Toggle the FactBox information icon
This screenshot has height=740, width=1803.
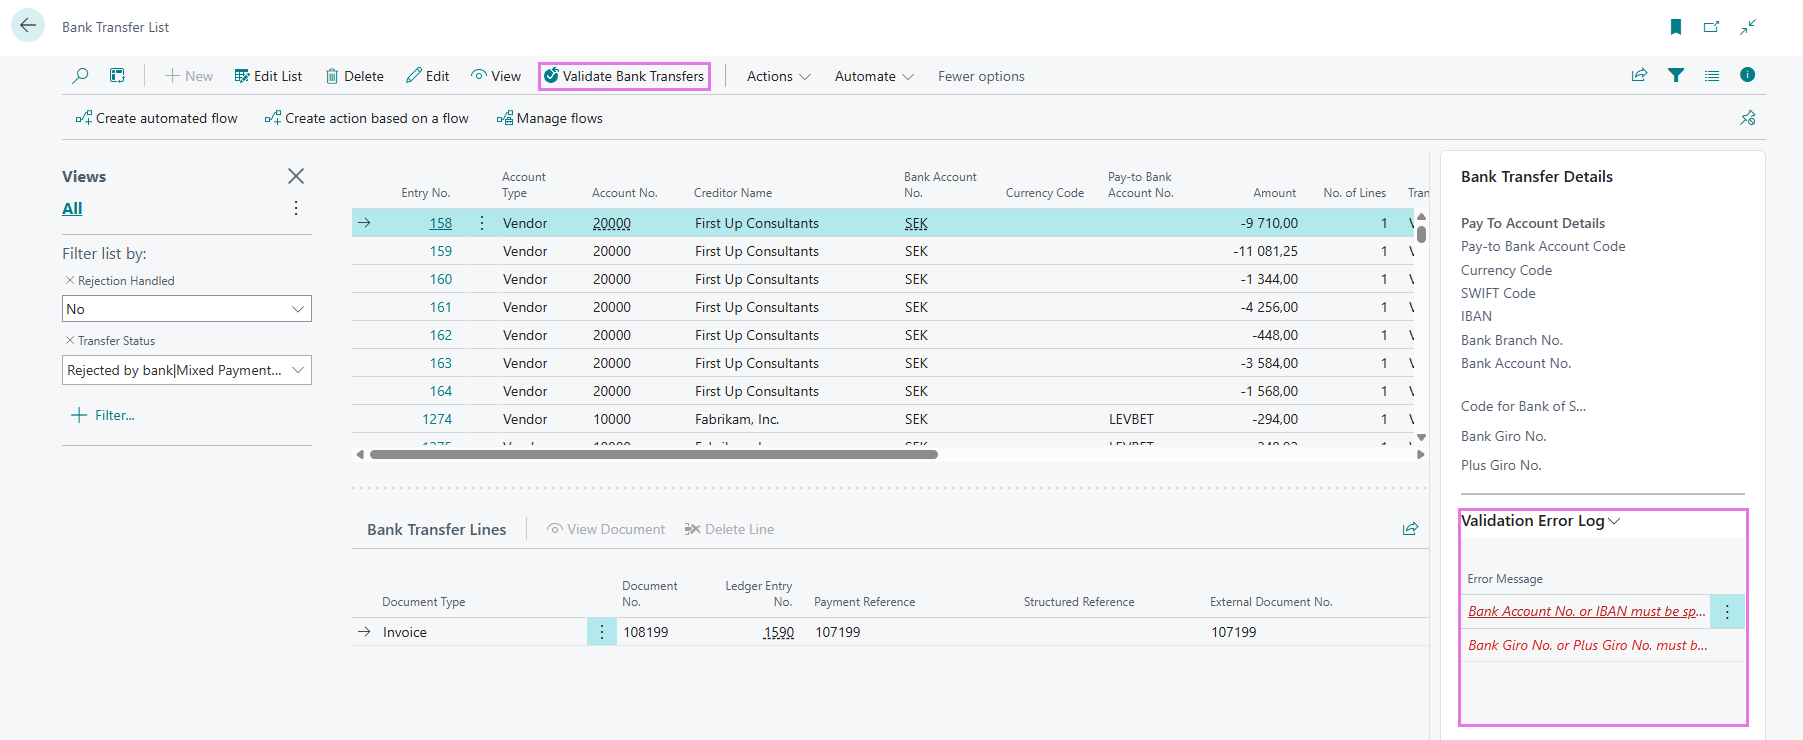(1748, 75)
